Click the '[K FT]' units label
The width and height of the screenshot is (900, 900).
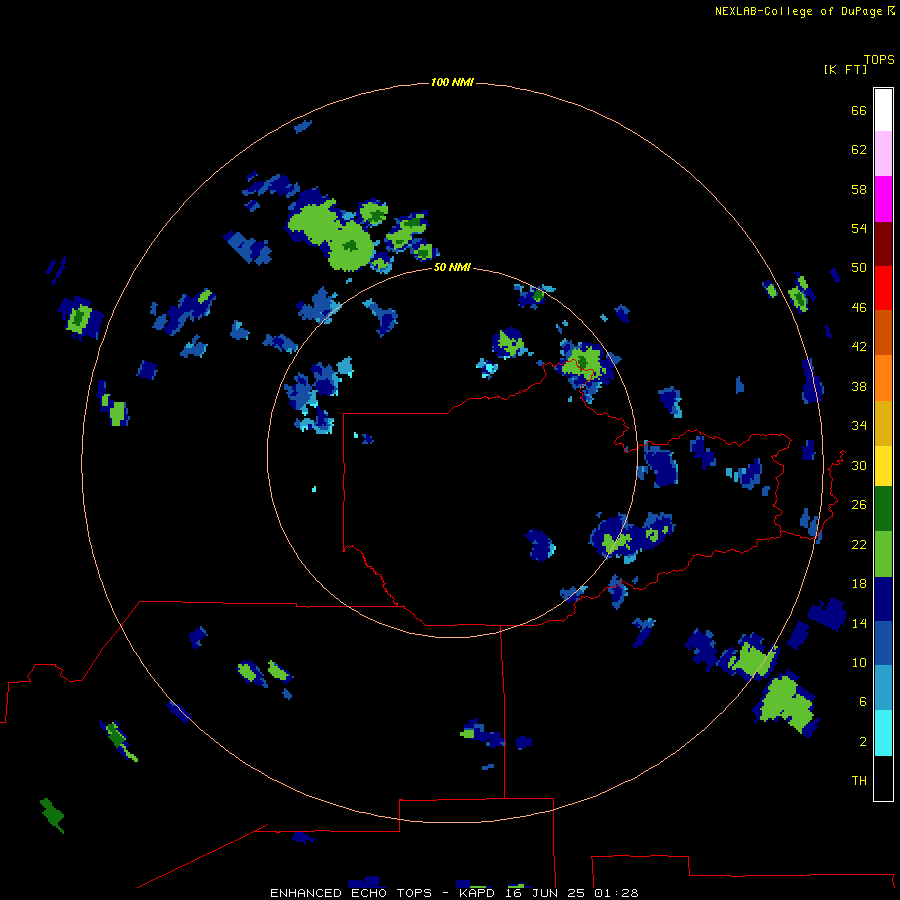(x=845, y=70)
